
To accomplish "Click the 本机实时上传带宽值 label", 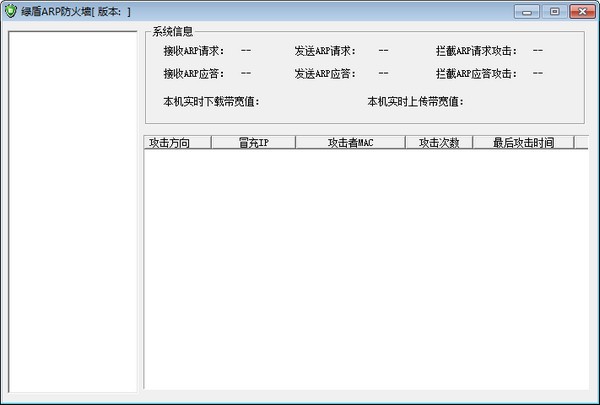I will coord(415,101).
